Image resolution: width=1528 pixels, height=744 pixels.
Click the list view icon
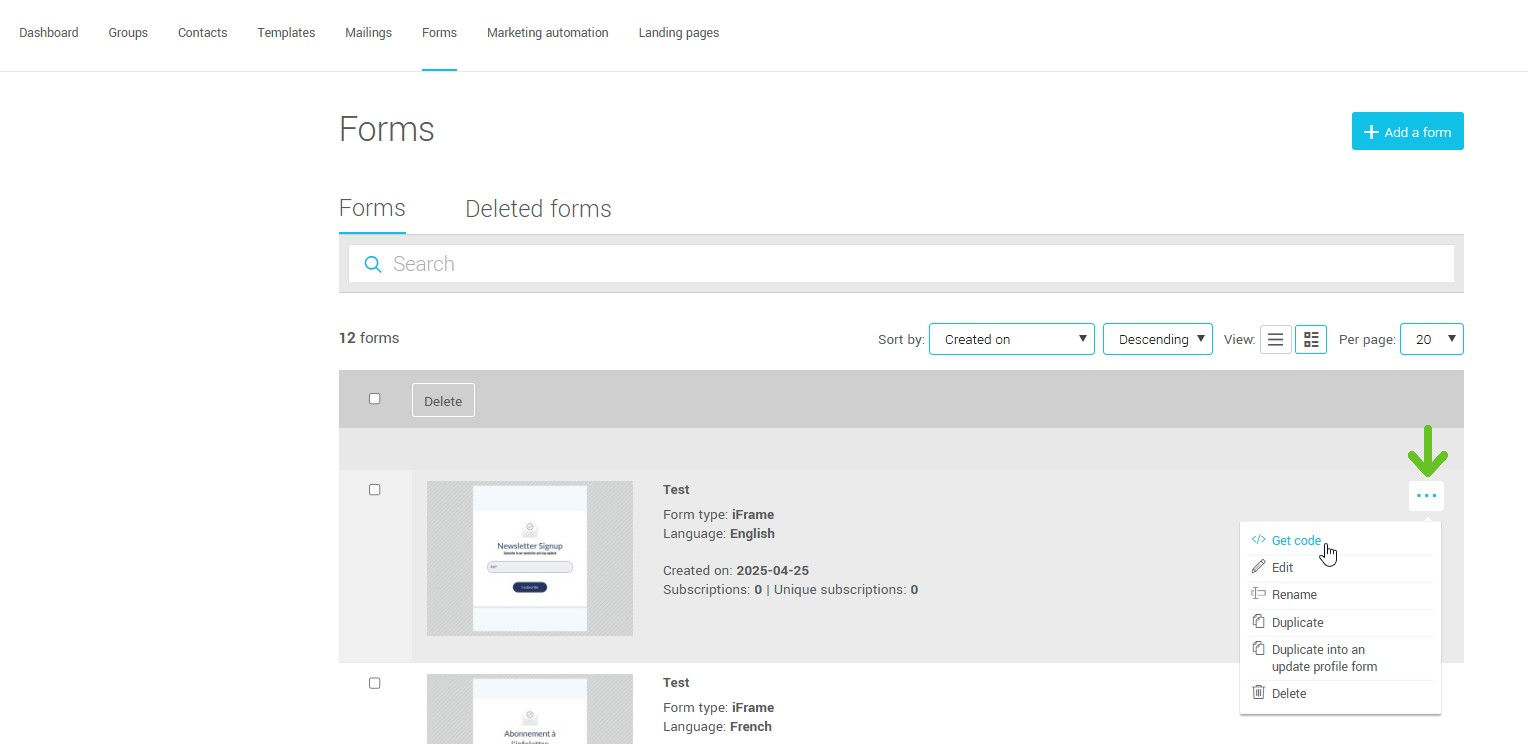(x=1275, y=340)
